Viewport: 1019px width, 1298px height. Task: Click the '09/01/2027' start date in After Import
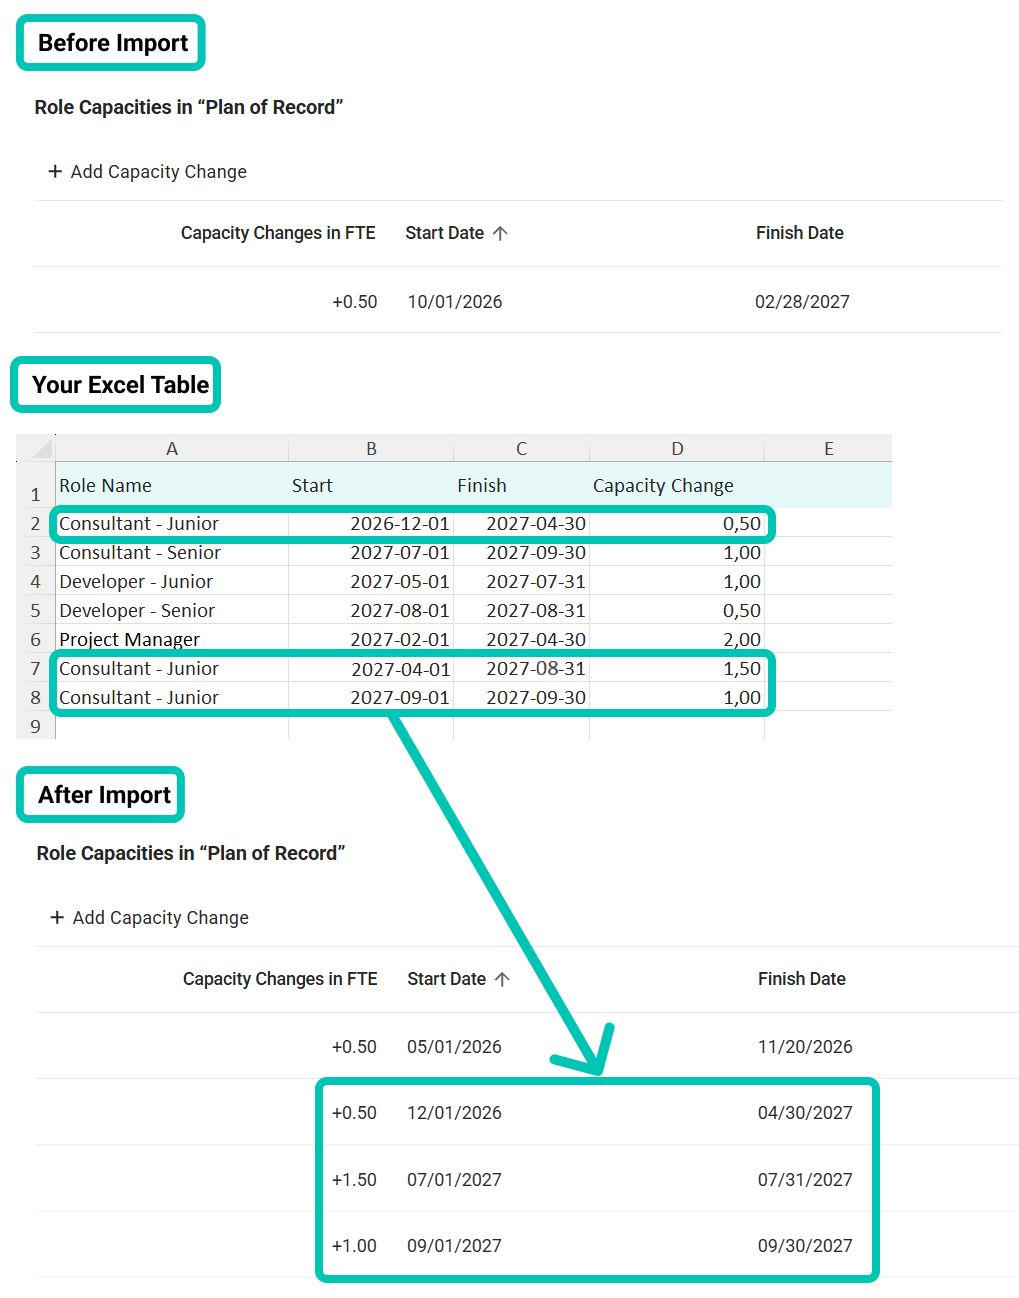pos(454,1246)
